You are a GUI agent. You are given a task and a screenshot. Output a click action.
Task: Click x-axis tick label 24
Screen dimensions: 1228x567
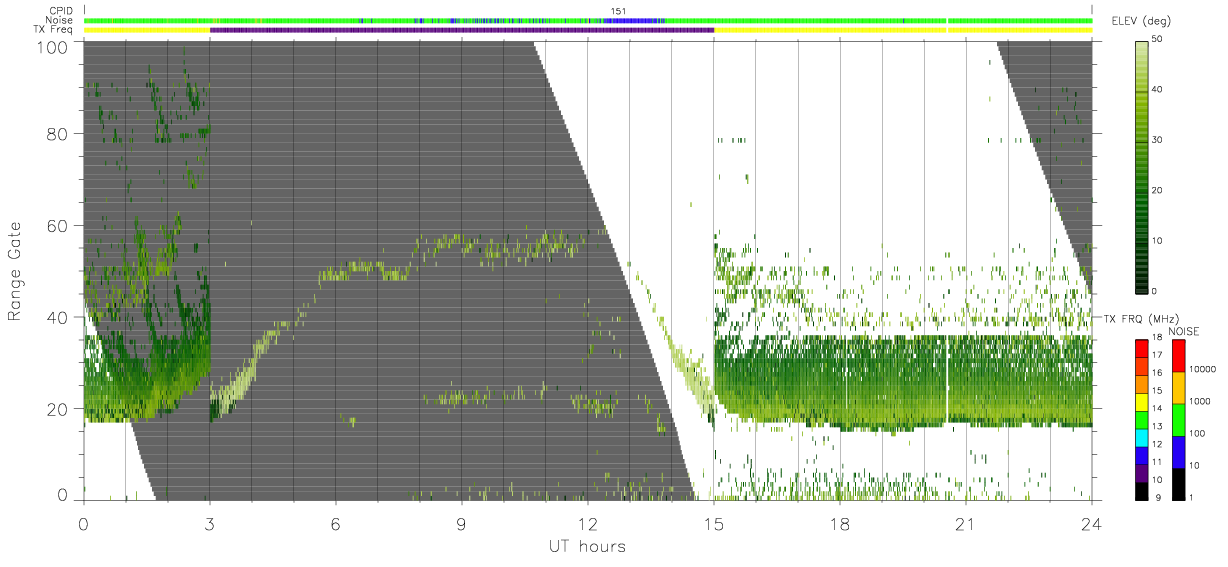pyautogui.click(x=1092, y=523)
